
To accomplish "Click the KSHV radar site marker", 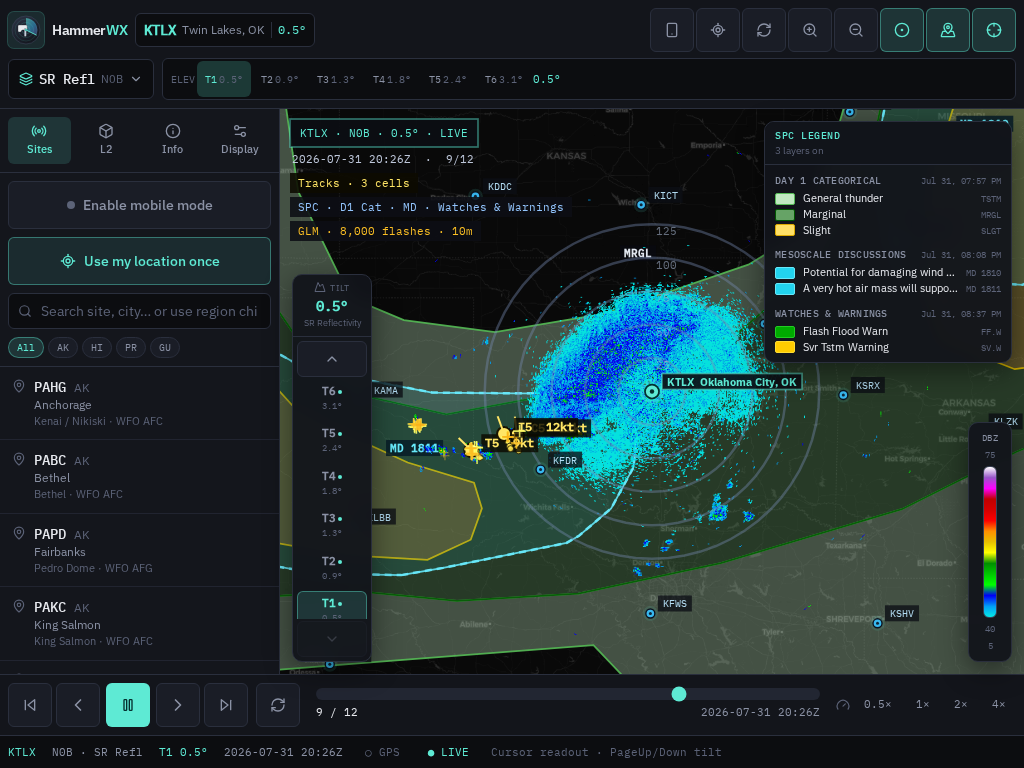I will (877, 623).
